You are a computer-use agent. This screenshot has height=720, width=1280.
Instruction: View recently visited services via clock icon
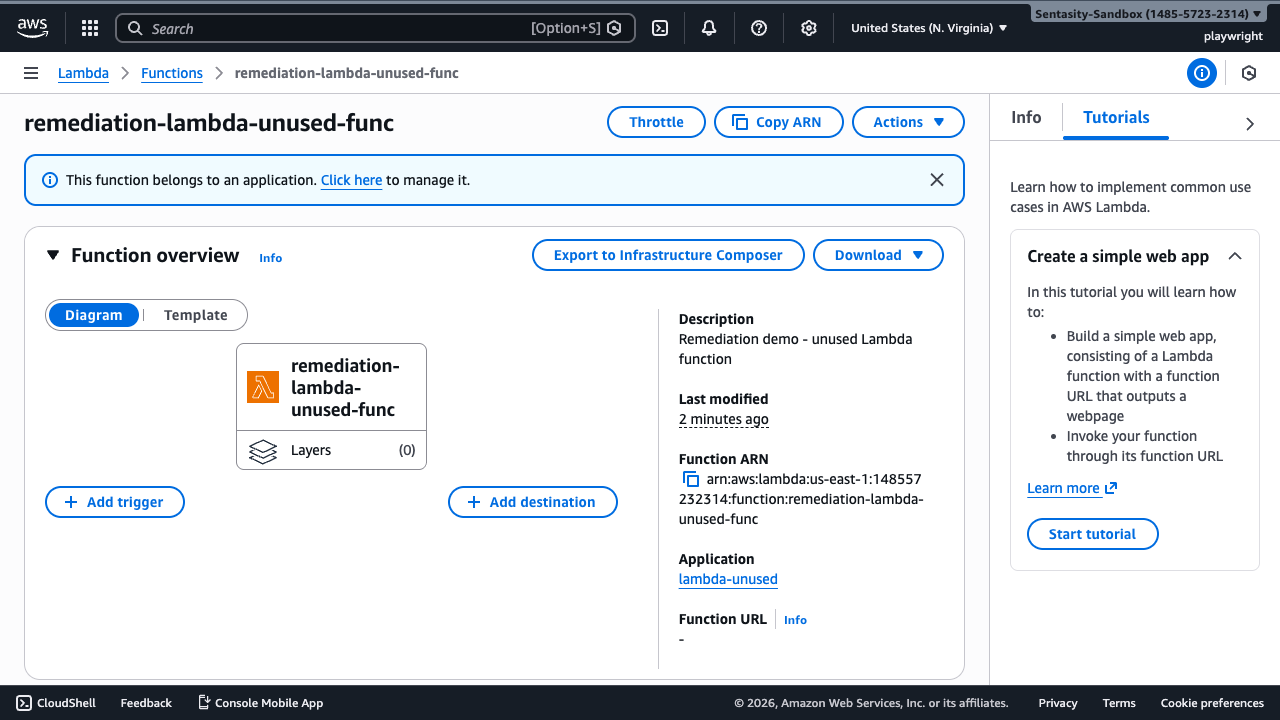(x=1248, y=73)
